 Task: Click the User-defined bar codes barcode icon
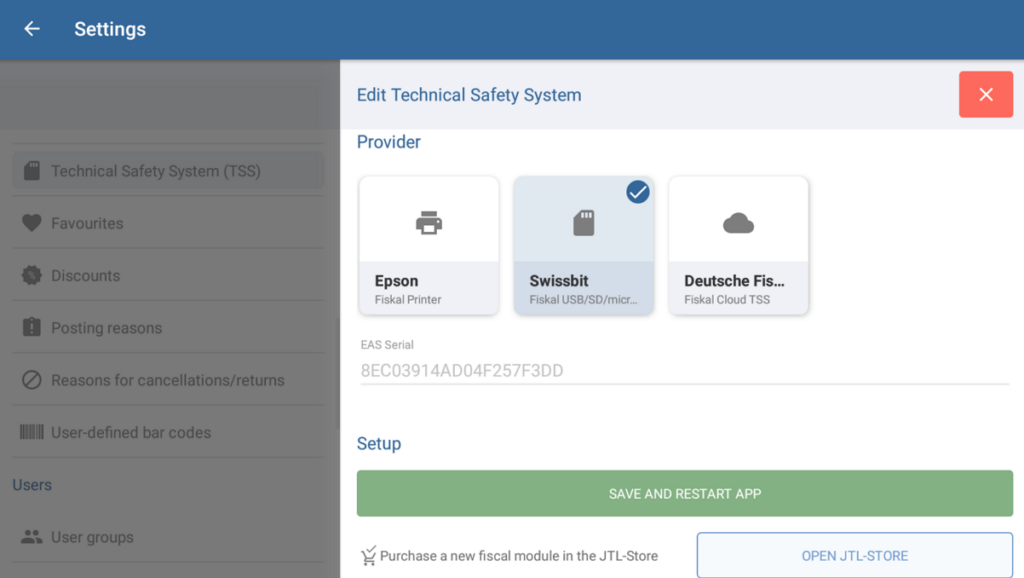pyautogui.click(x=32, y=432)
